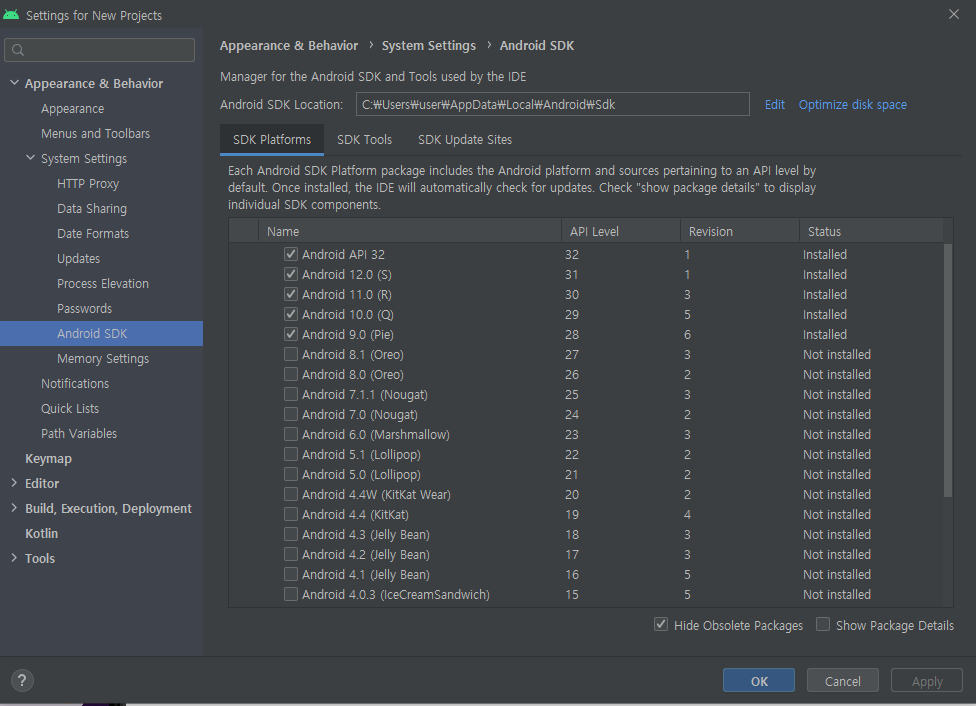This screenshot has width=976, height=706.
Task: Enable Show Package Details checkbox
Action: click(x=823, y=624)
